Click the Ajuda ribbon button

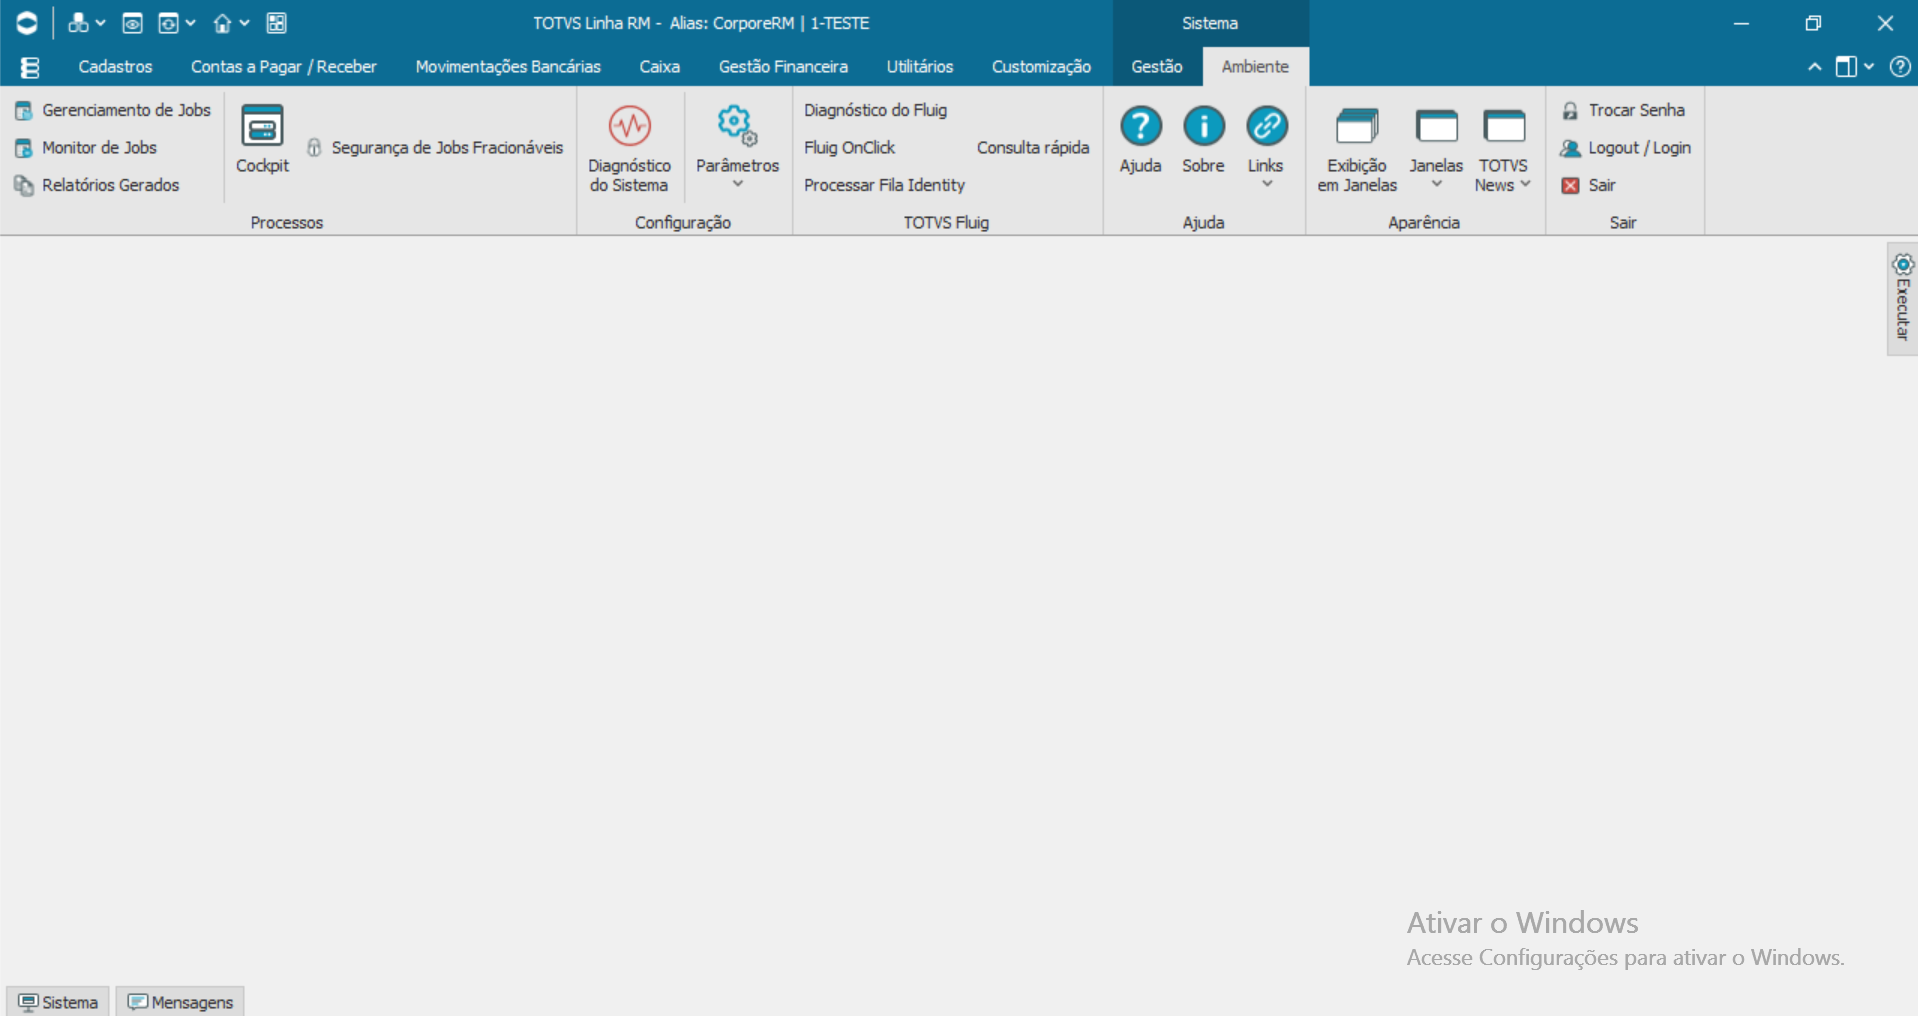pos(1140,140)
